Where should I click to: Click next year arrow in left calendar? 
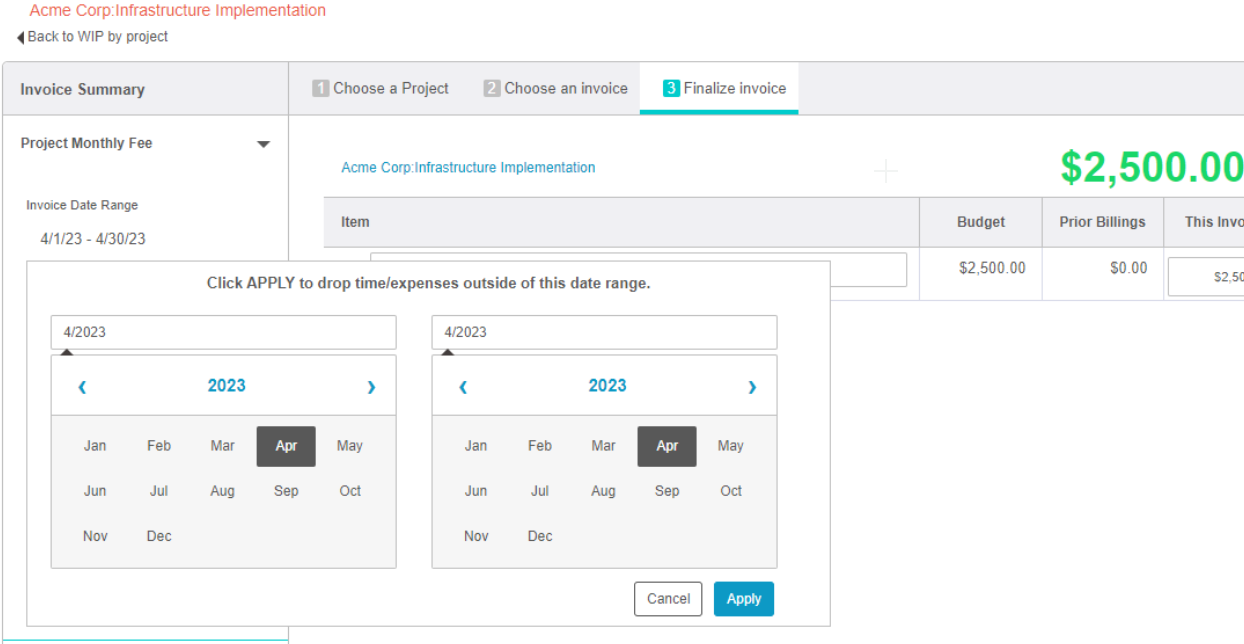[371, 387]
